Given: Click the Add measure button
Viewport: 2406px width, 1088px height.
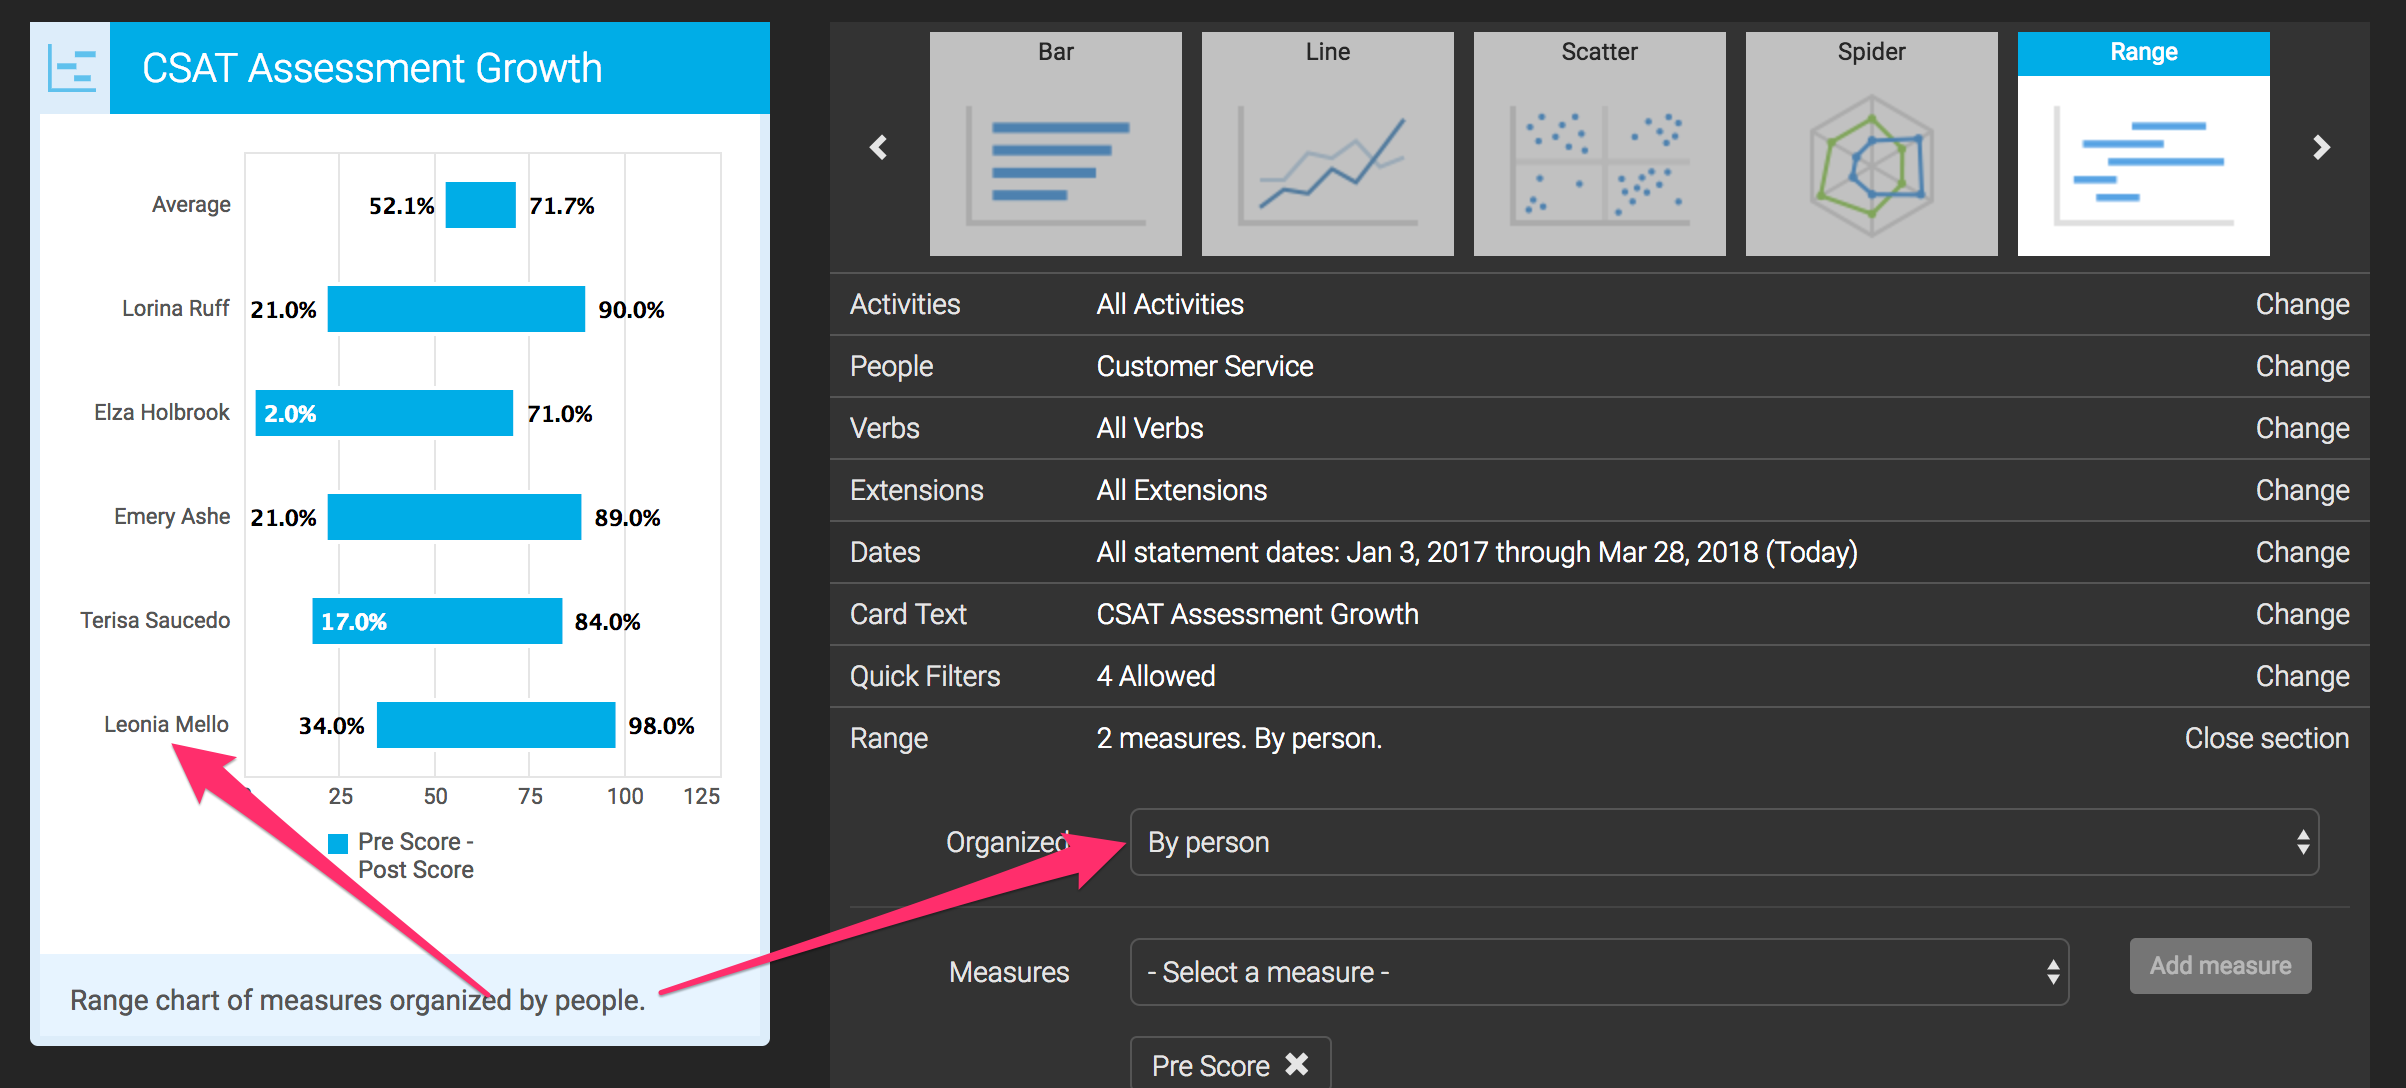Looking at the screenshot, I should (x=2219, y=966).
